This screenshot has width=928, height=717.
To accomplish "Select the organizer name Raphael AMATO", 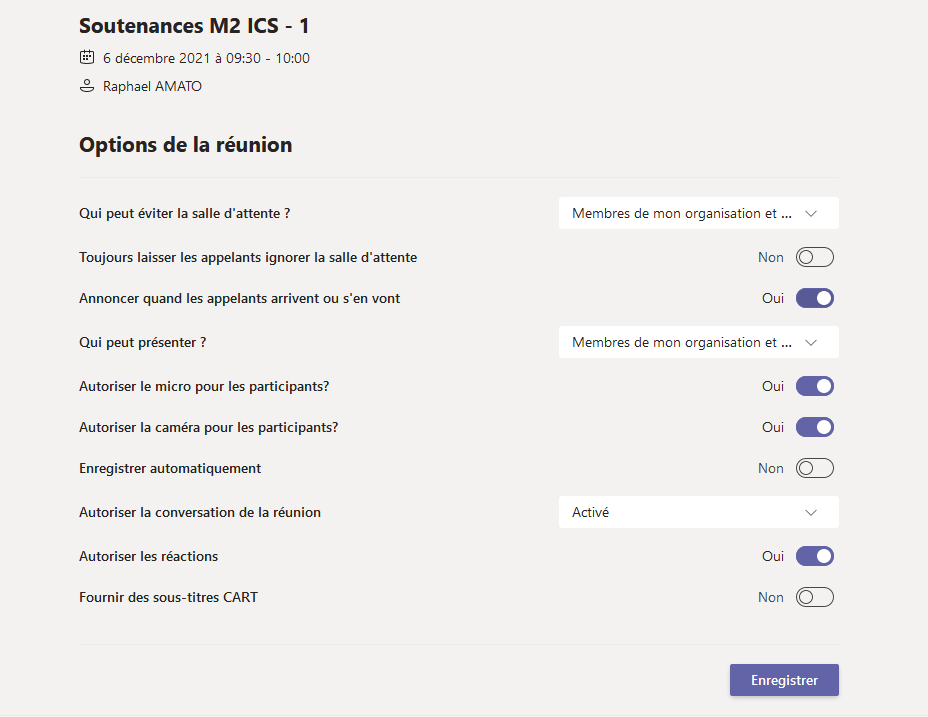I will [x=150, y=86].
